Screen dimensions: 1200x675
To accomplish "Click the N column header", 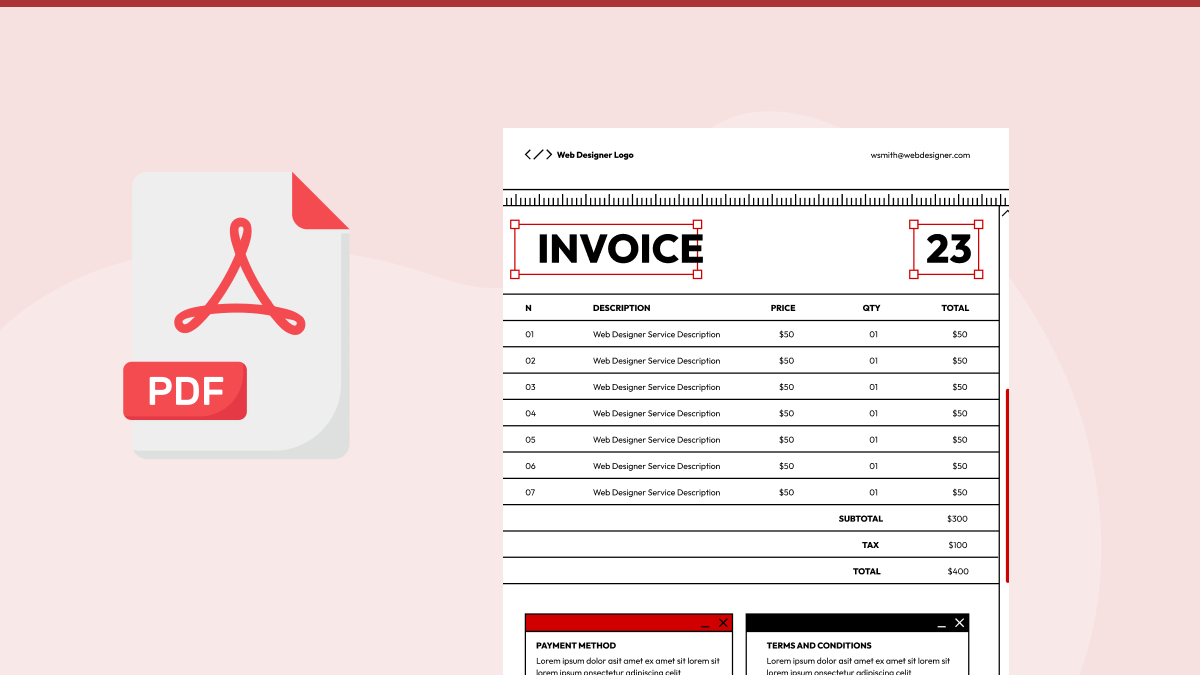I will tap(528, 308).
